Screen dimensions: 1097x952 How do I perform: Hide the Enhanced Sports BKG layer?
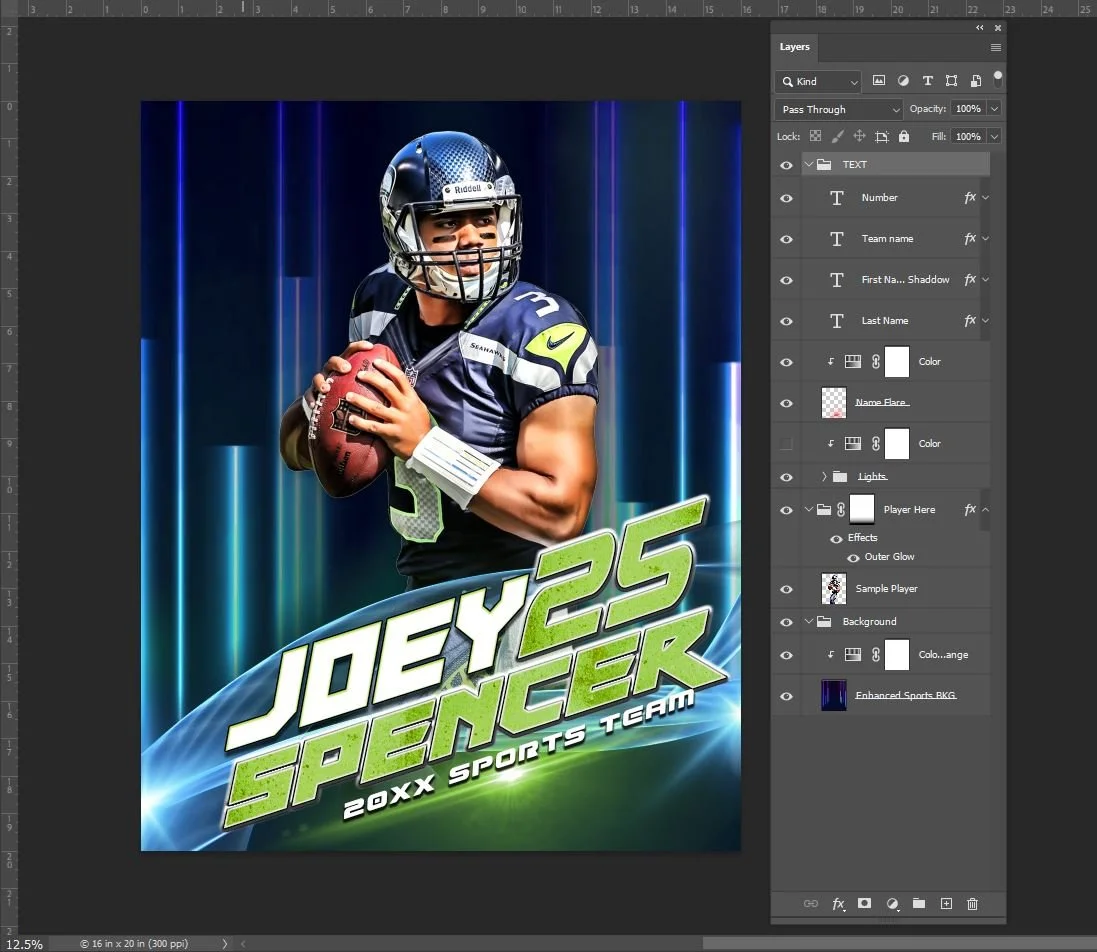786,696
